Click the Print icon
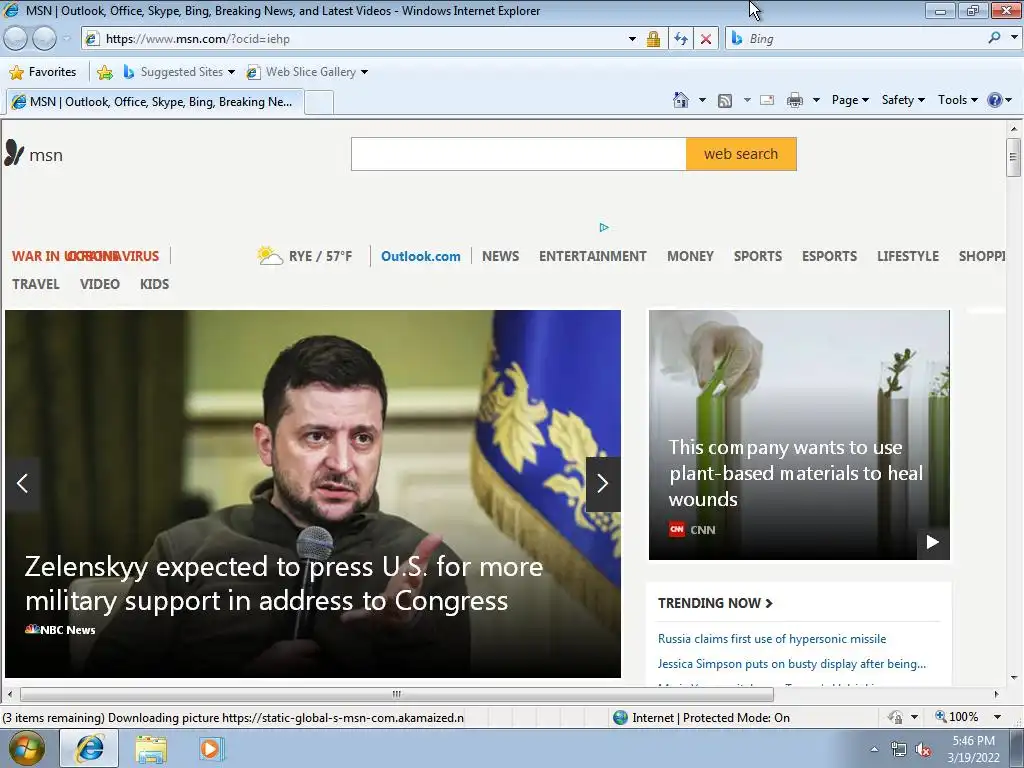The height and width of the screenshot is (768, 1024). (795, 100)
